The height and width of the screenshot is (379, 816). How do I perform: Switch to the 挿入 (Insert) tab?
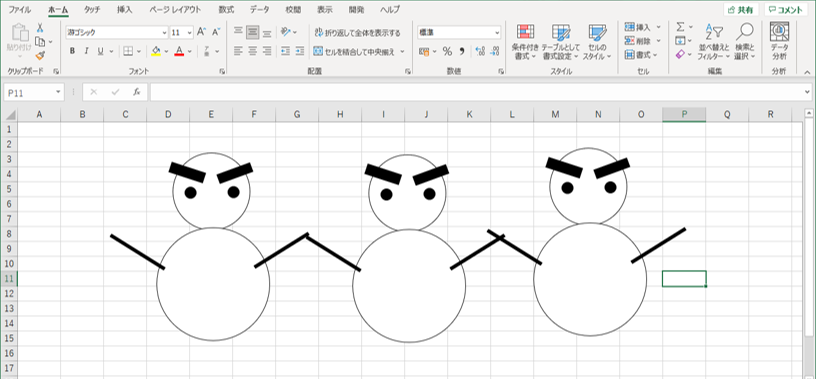point(124,10)
